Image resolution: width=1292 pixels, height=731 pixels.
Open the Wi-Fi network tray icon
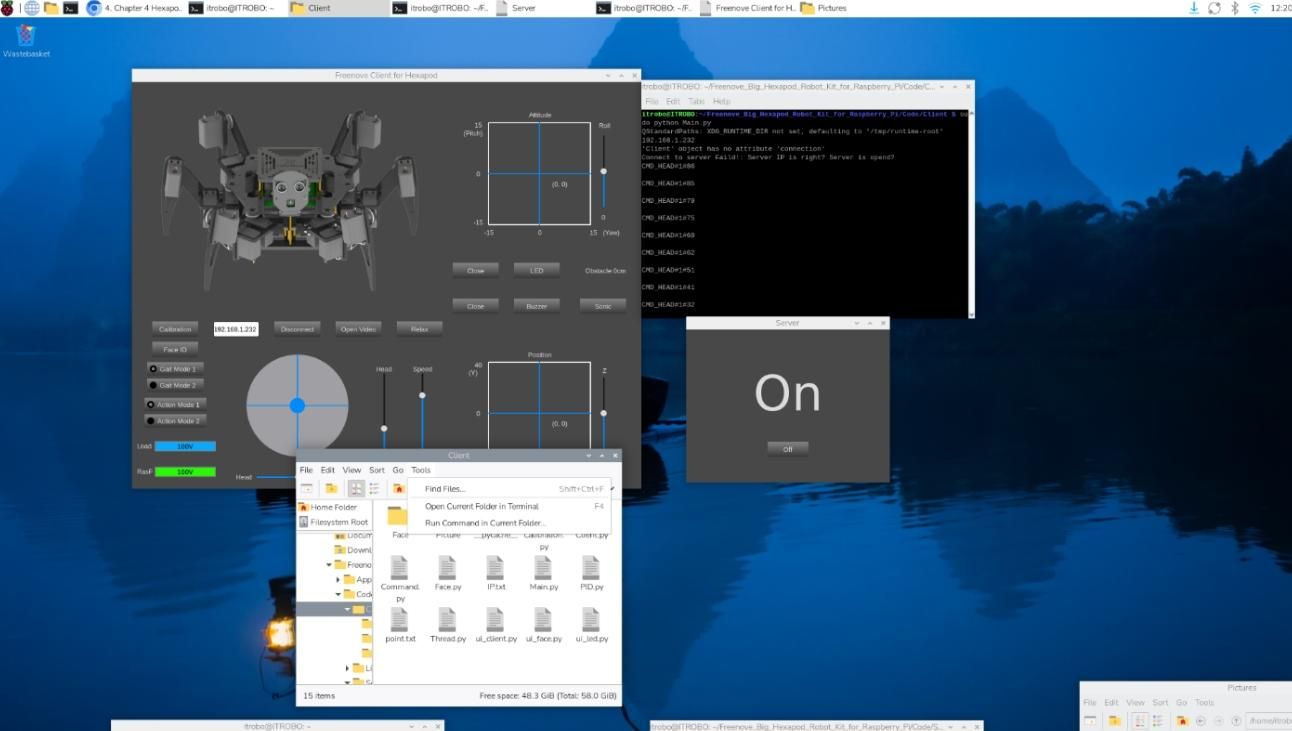click(1255, 8)
